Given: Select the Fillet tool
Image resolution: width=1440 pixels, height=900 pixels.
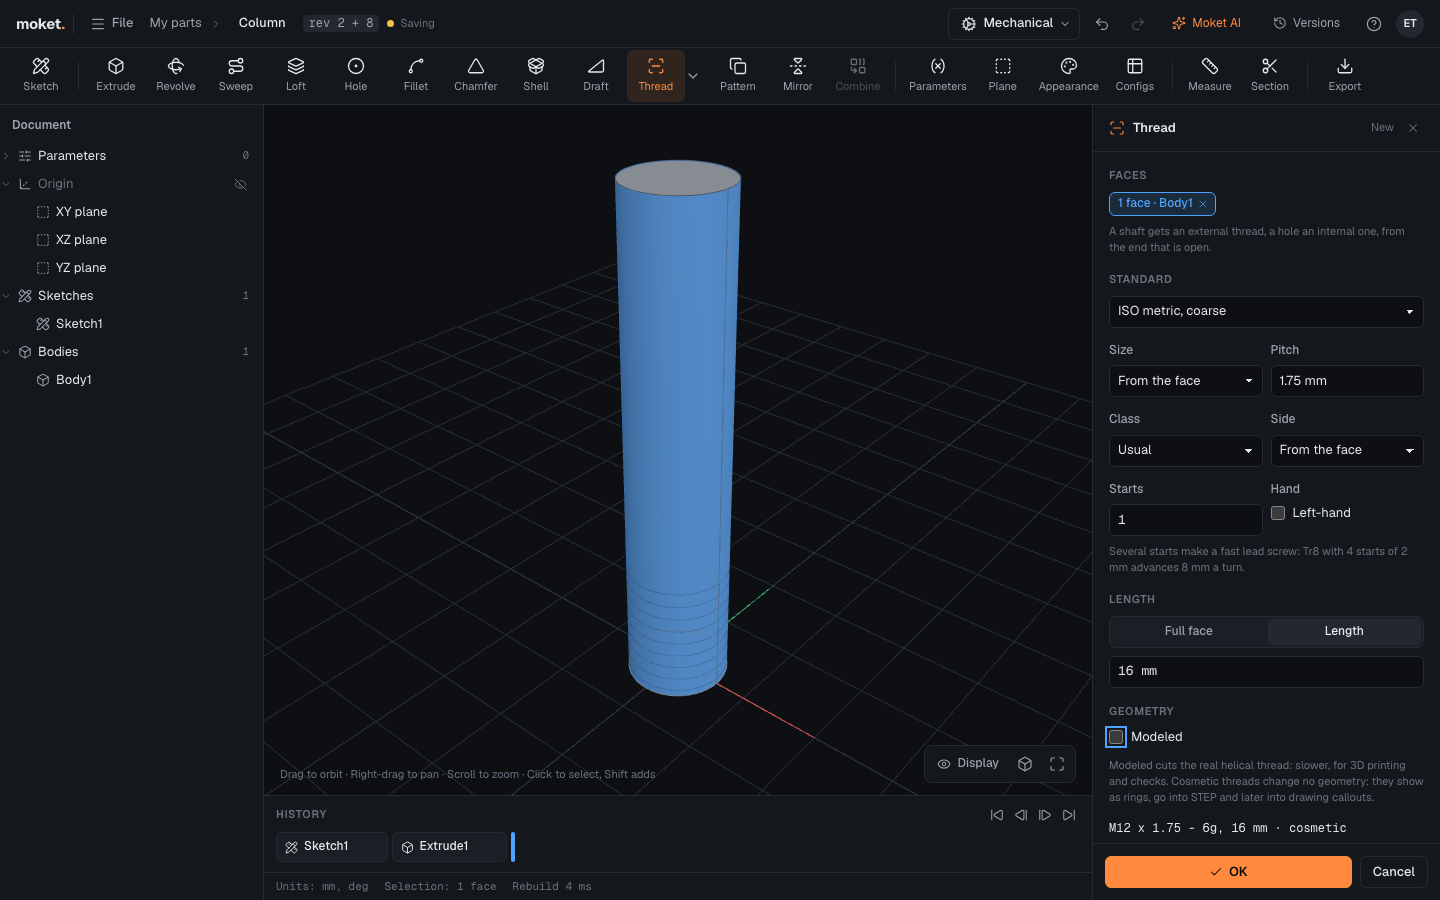Looking at the screenshot, I should pyautogui.click(x=416, y=75).
